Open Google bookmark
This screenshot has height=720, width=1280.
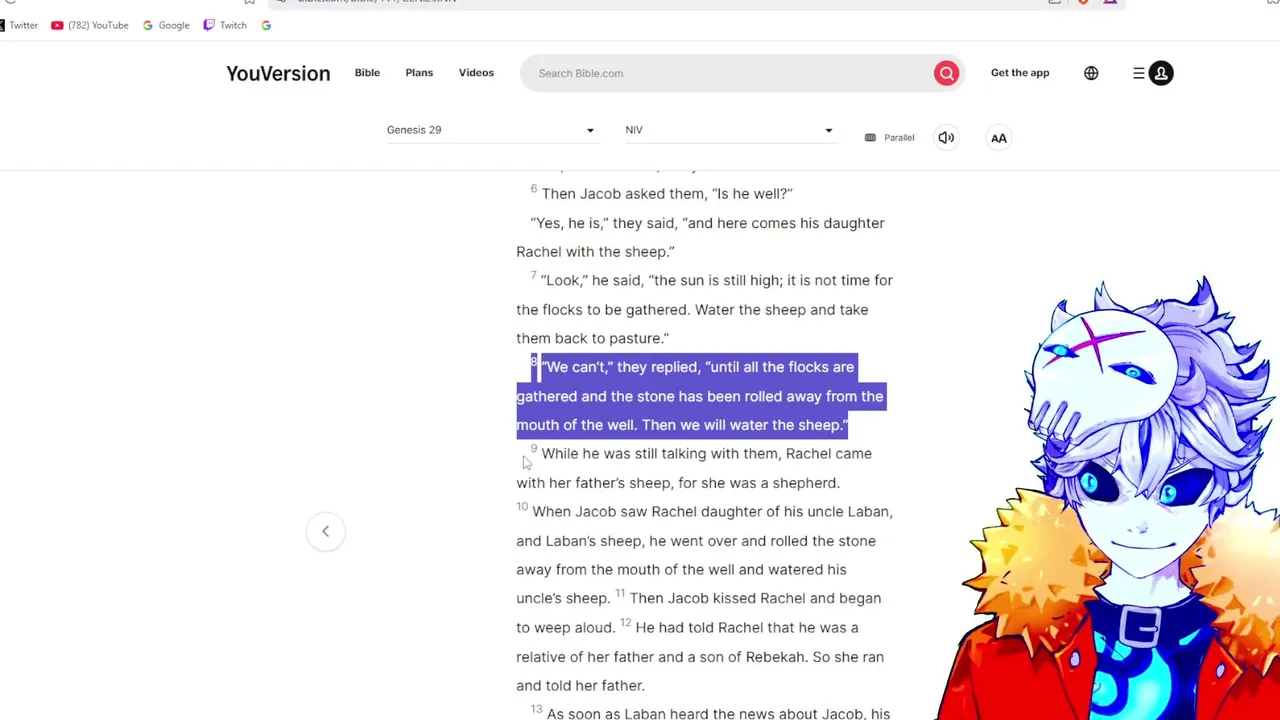click(x=166, y=25)
